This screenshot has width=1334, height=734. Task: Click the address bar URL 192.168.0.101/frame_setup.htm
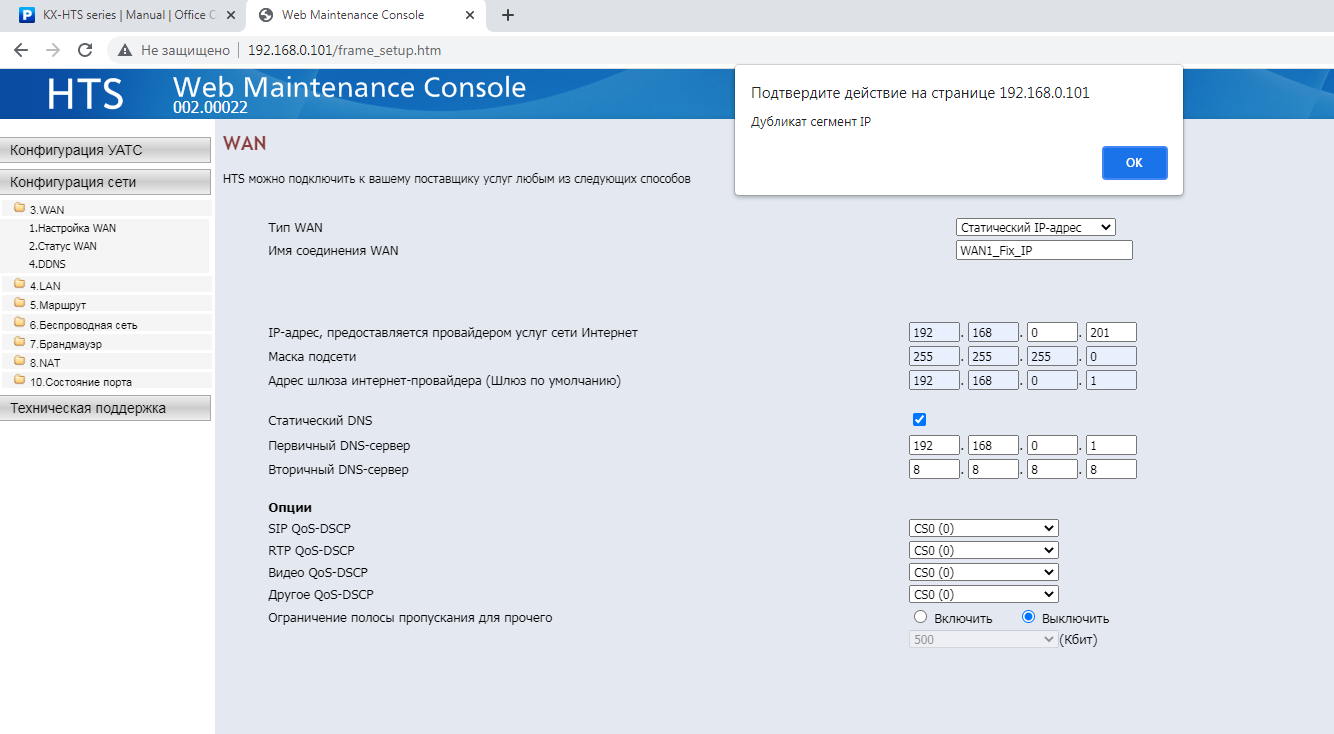coord(344,50)
